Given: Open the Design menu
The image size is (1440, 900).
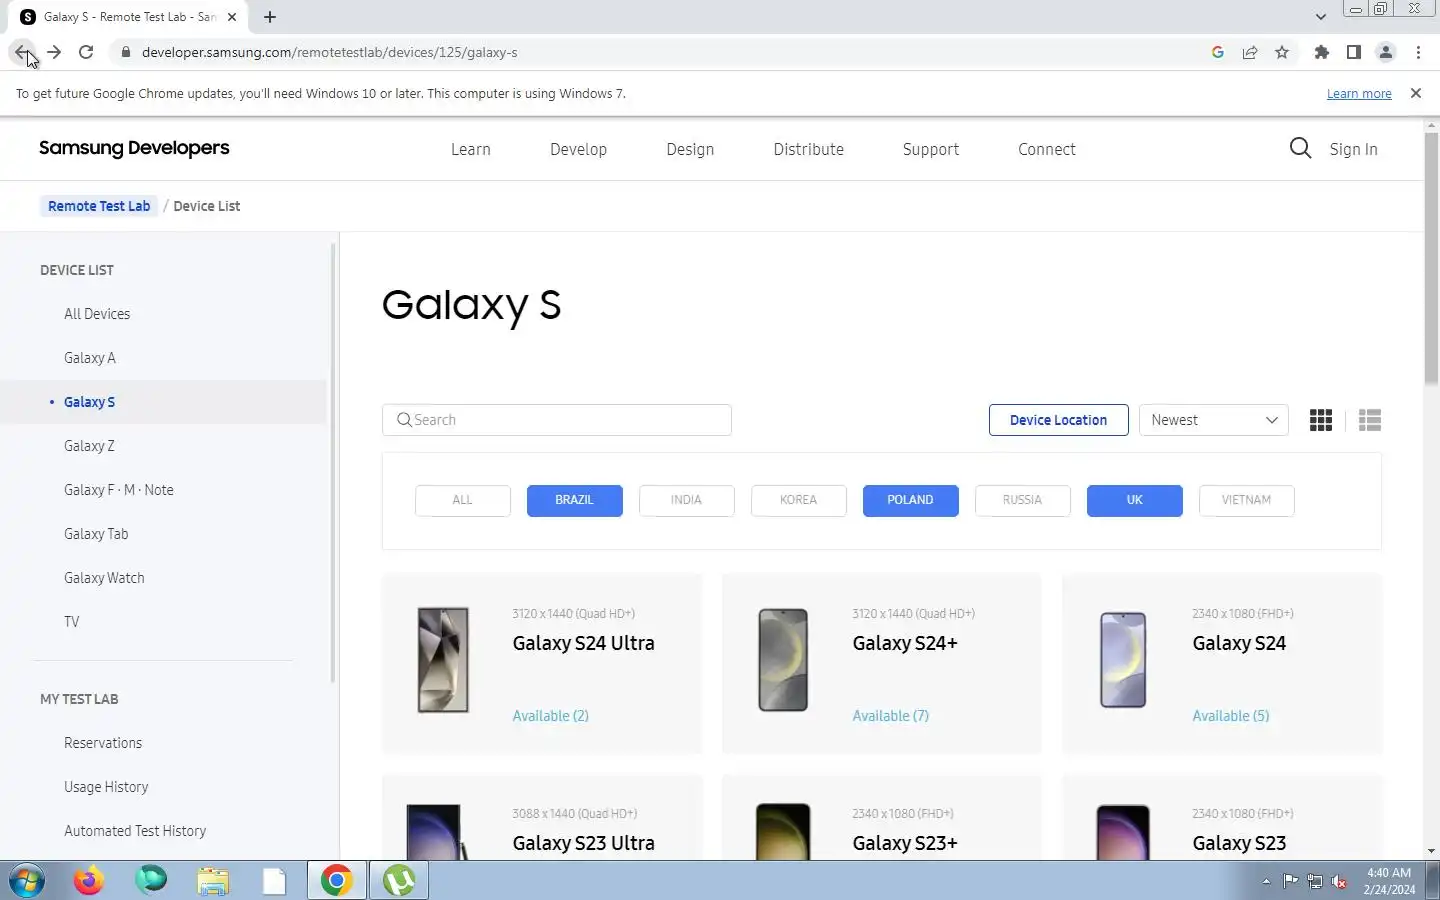Looking at the screenshot, I should pos(690,149).
